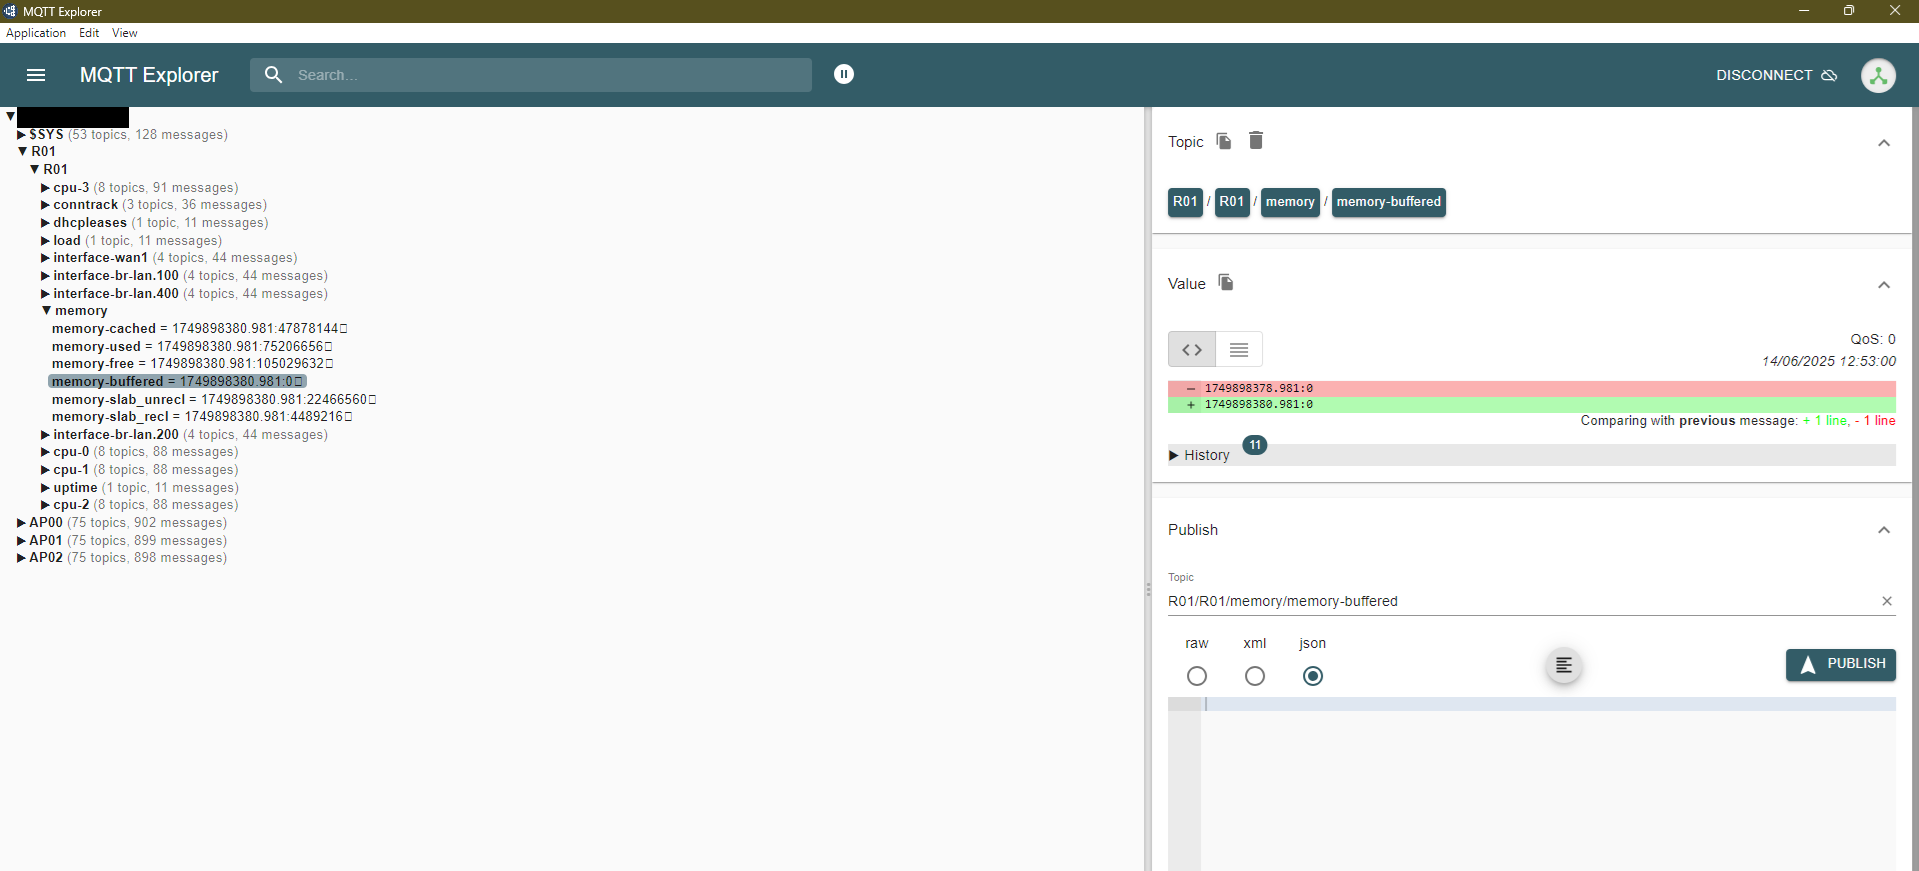The image size is (1919, 871).
Task: Select the raw payload format
Action: [x=1197, y=676]
